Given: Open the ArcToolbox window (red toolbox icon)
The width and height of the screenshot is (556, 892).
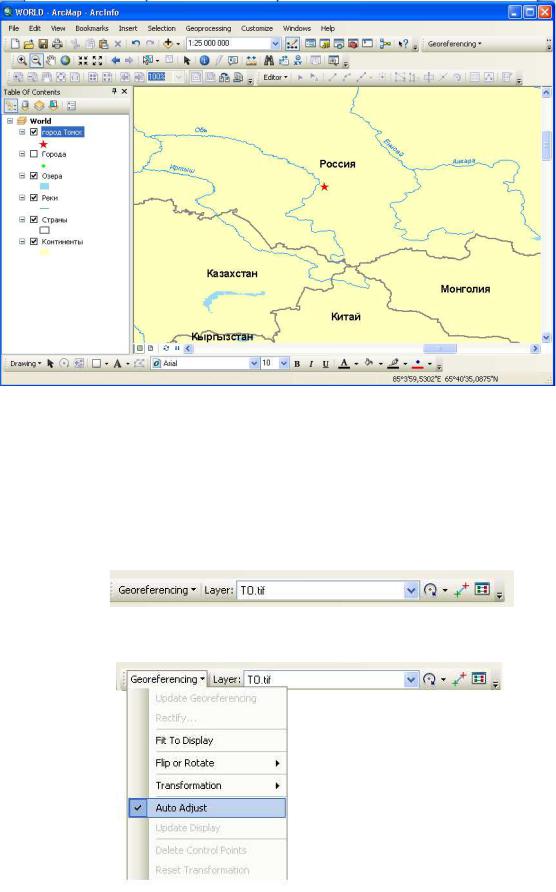Looking at the screenshot, I should (x=353, y=44).
